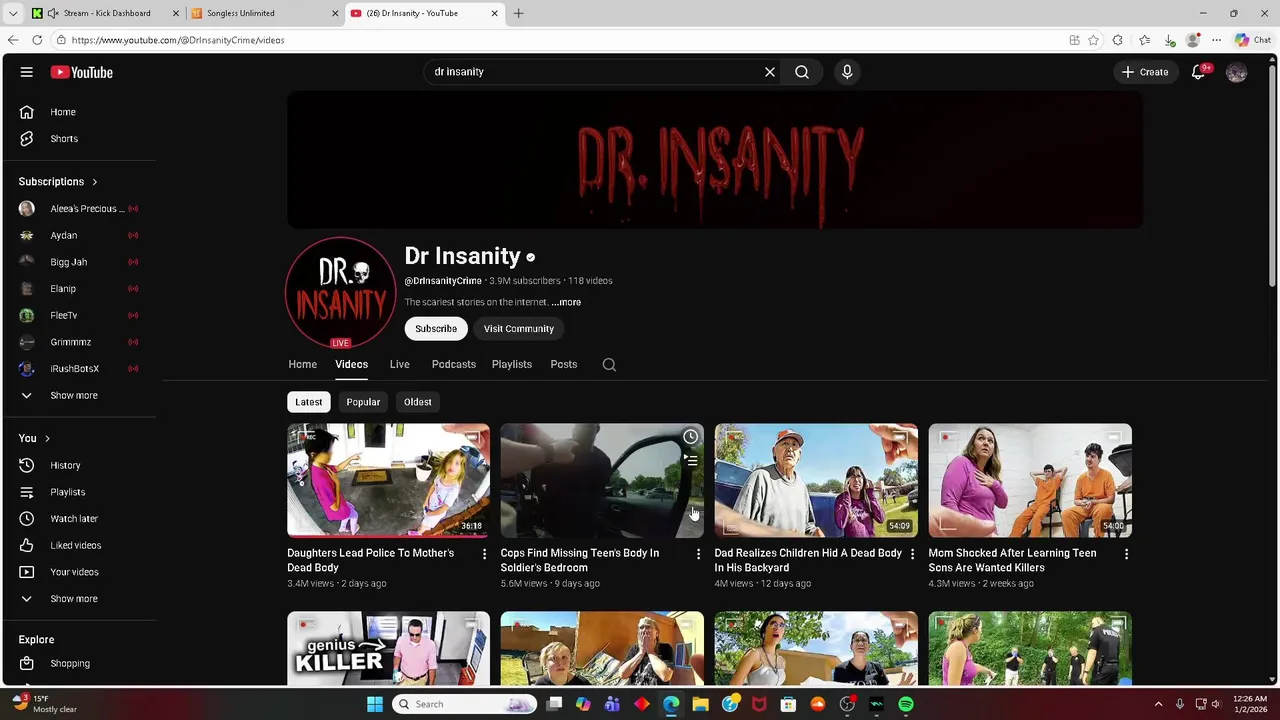Select the Latest filter chip
Screen dimensions: 1280x720
pyautogui.click(x=309, y=402)
